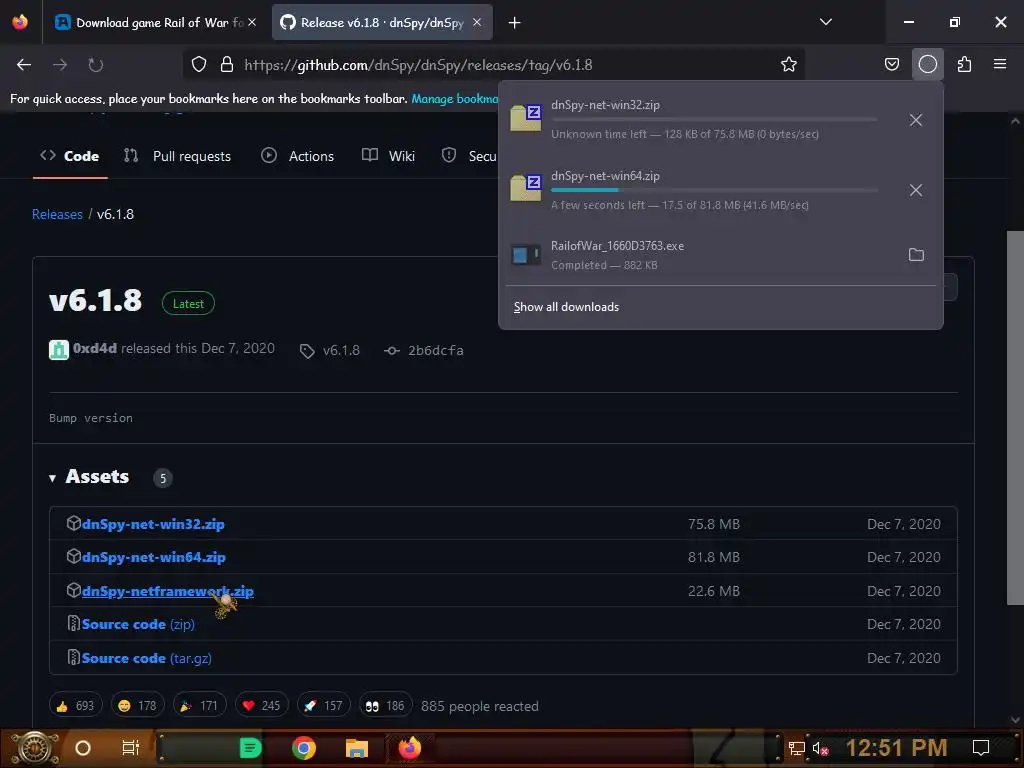Download dnSpy-net-win64.zip asset
This screenshot has width=1024, height=768.
pos(153,558)
